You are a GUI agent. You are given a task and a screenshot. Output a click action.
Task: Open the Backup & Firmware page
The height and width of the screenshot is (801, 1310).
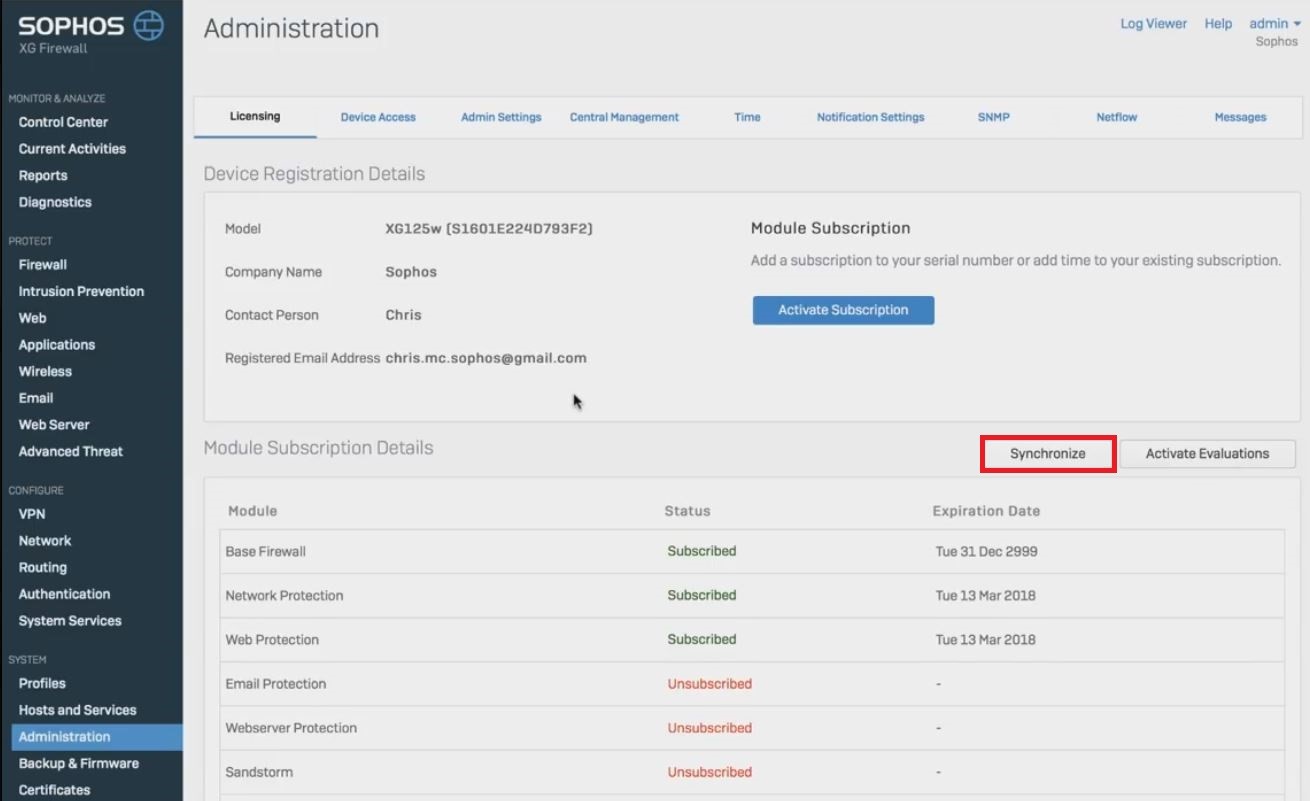78,763
